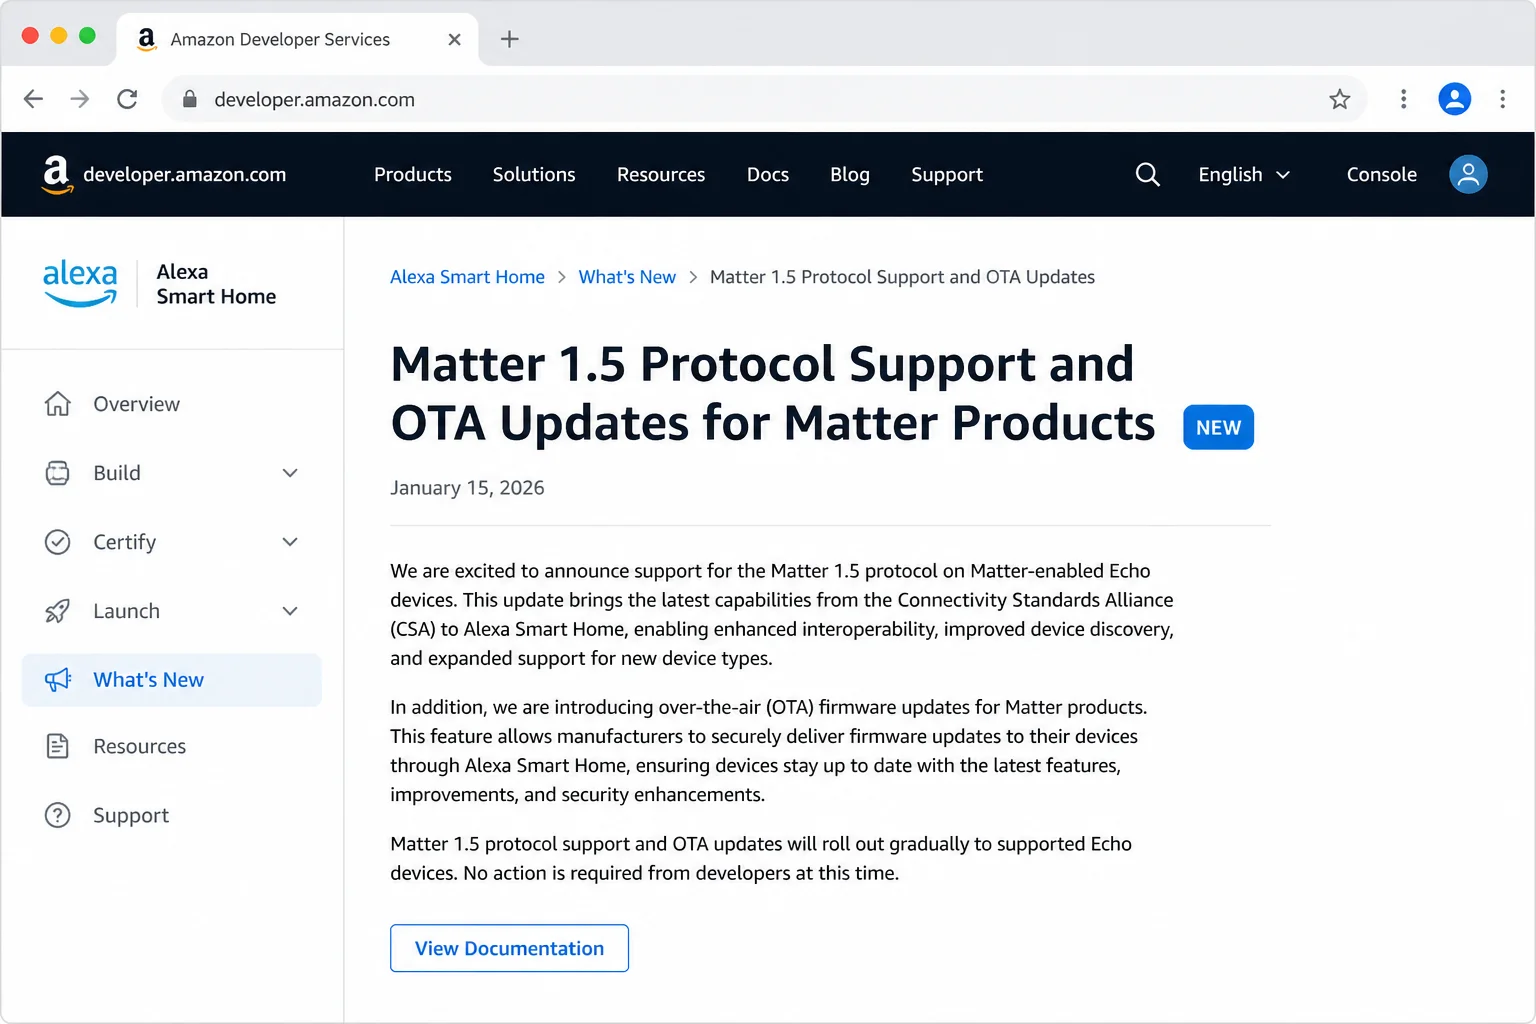1536x1024 pixels.
Task: Click the developer.amazon.com header text
Action: (x=185, y=175)
